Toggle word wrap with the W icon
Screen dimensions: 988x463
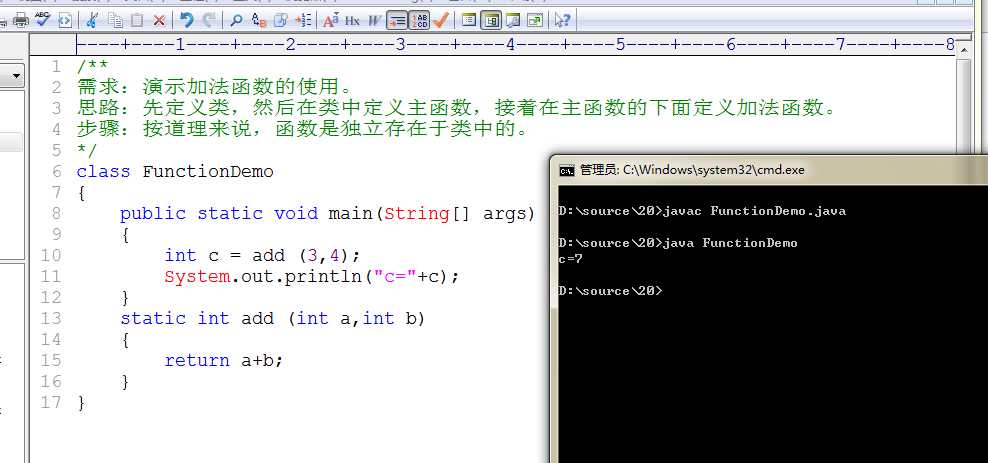pyautogui.click(x=375, y=21)
